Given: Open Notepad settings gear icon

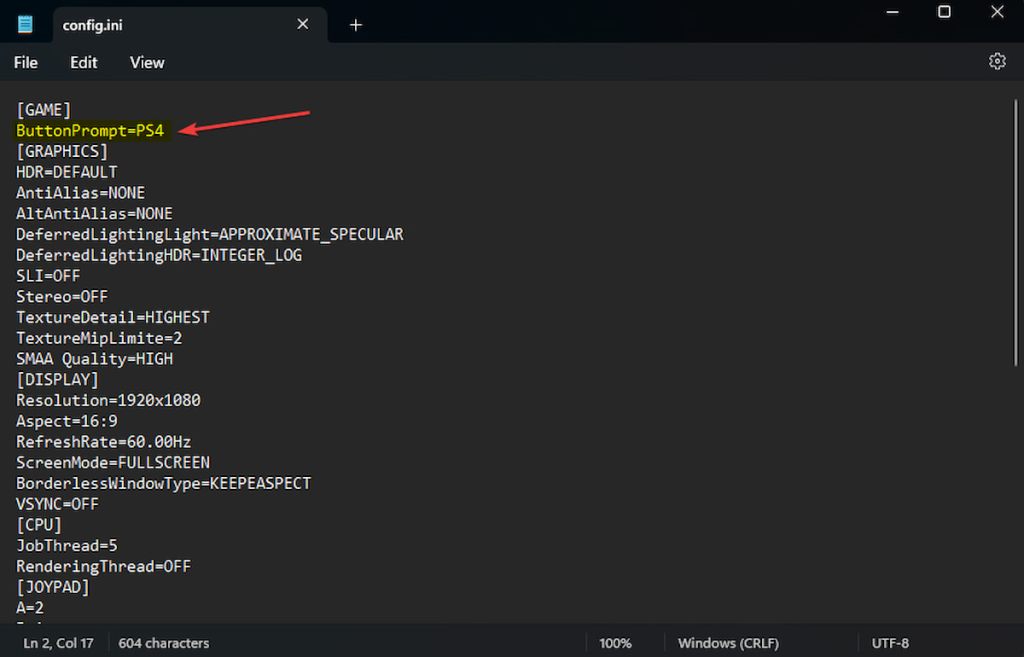Looking at the screenshot, I should tap(996, 62).
